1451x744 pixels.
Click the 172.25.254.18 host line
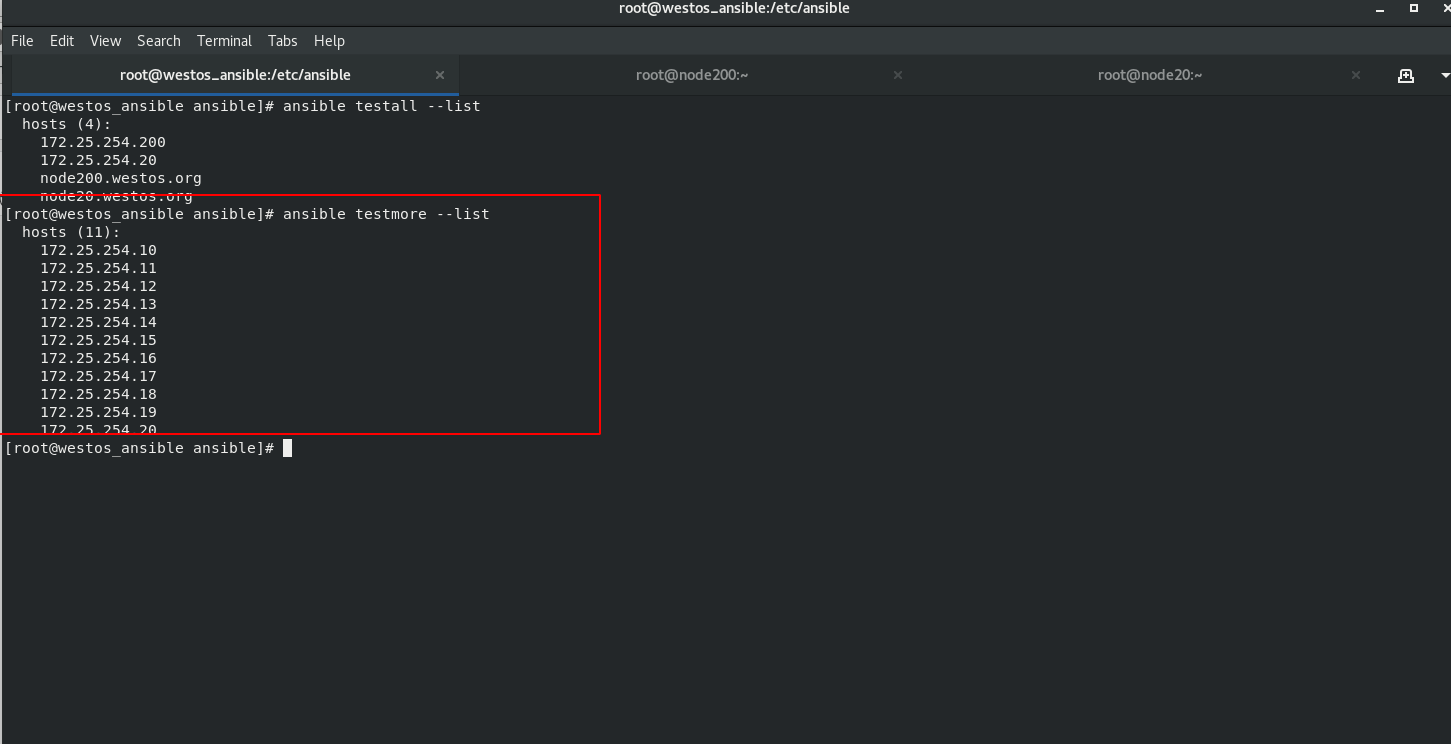coord(98,394)
